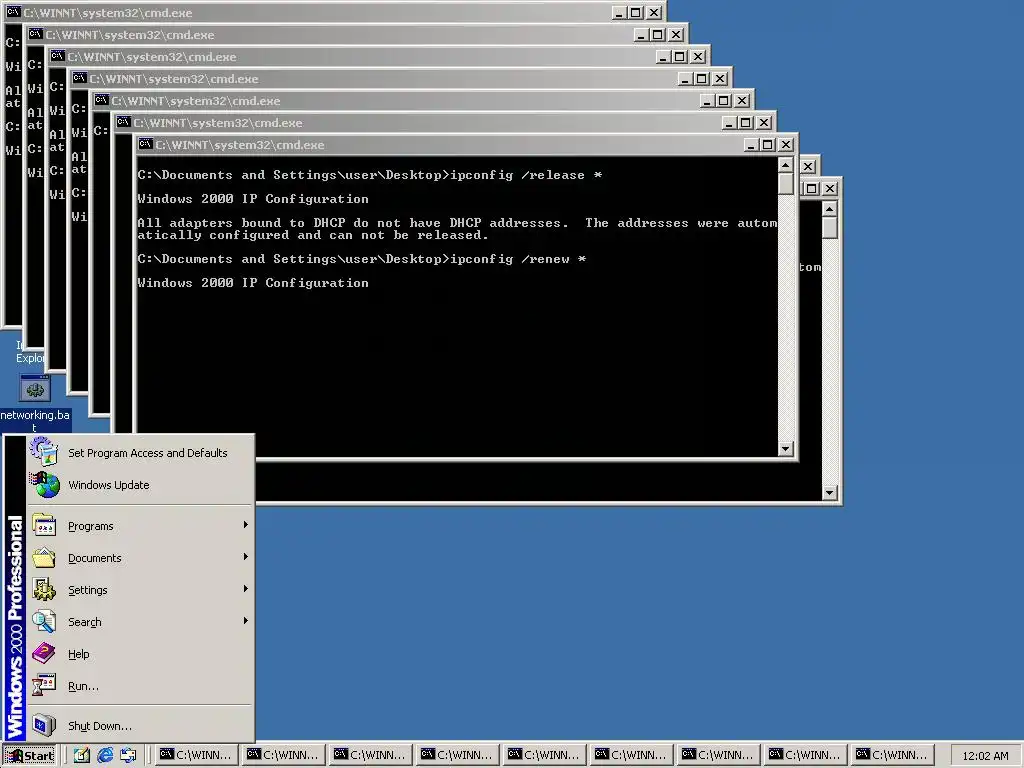
Task: Choose Run... in the Start menu
Action: pyautogui.click(x=138, y=686)
